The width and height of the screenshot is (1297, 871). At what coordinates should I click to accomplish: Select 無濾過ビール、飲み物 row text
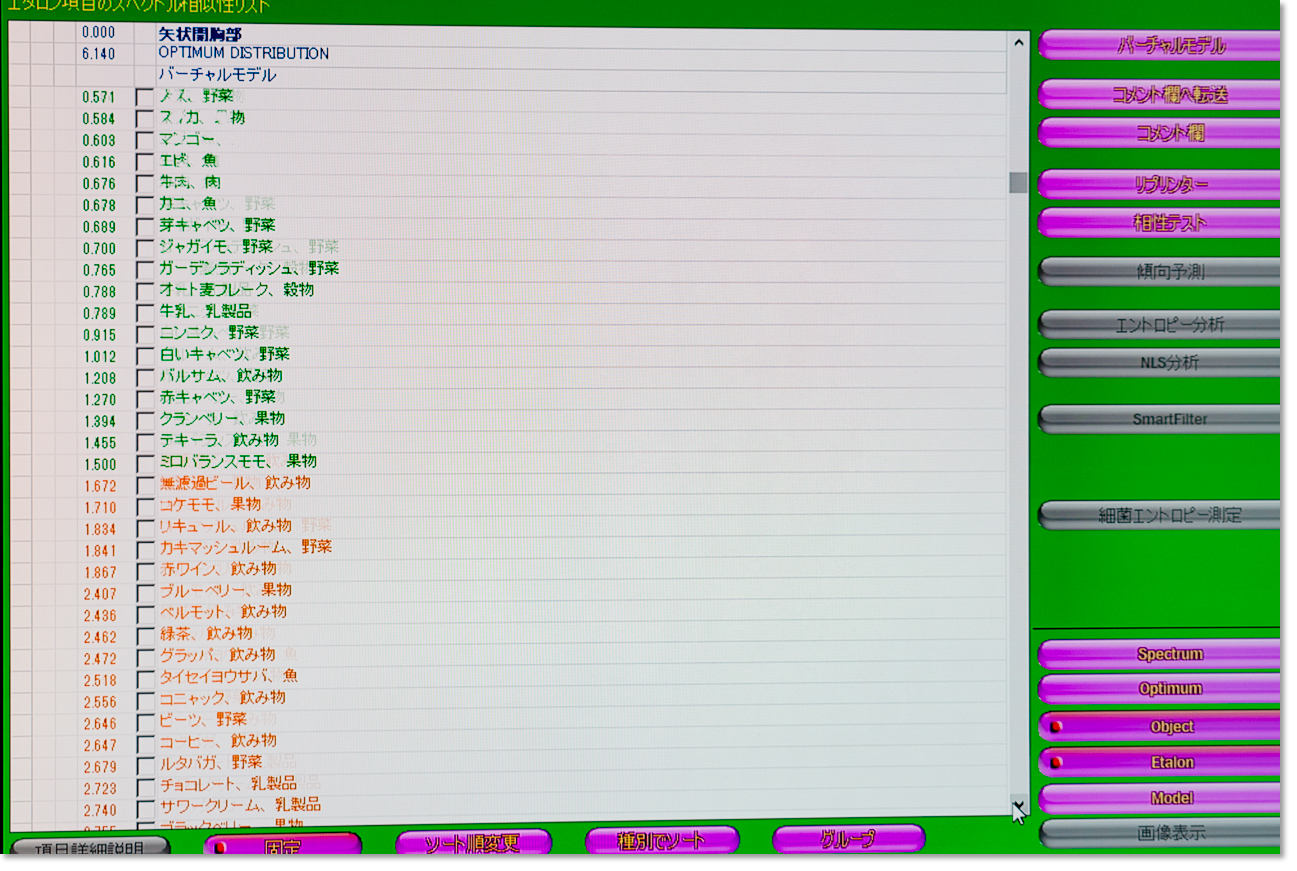click(x=235, y=483)
